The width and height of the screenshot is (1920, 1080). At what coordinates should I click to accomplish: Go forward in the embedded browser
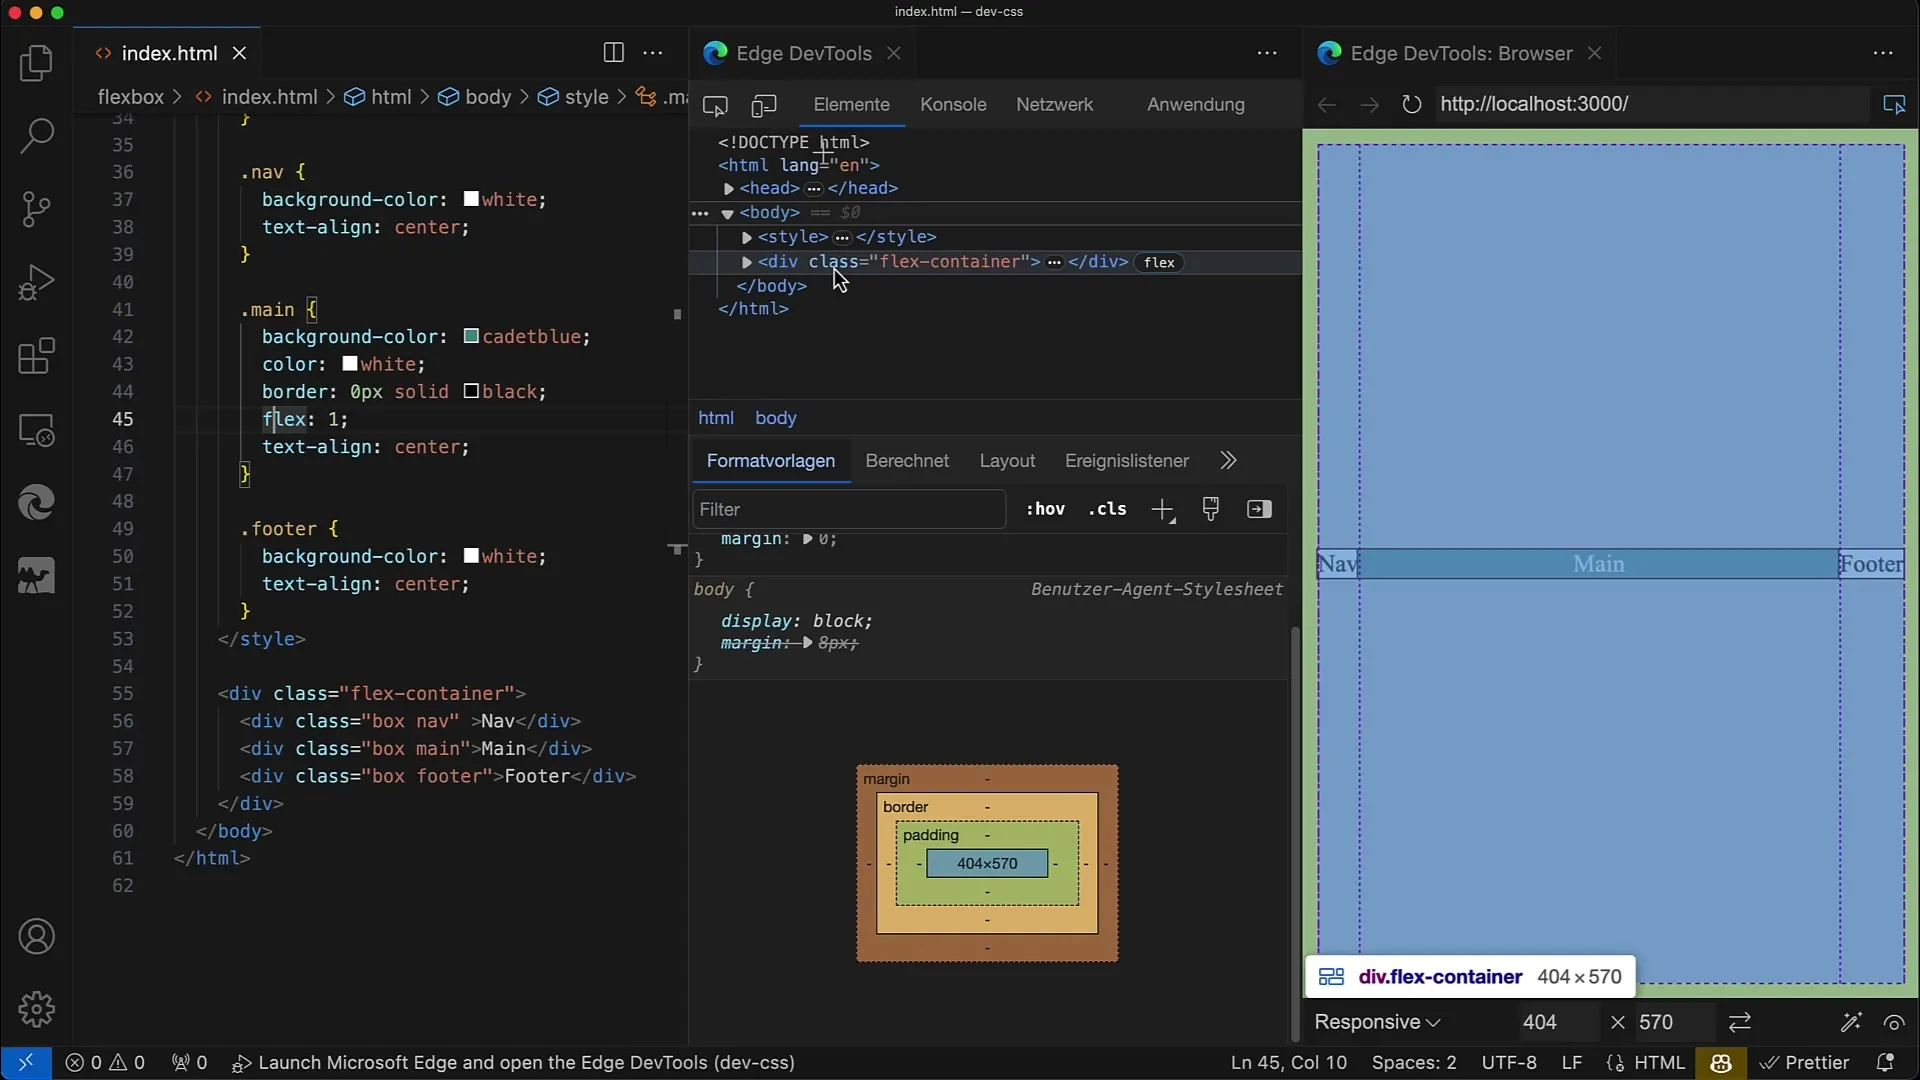pyautogui.click(x=1369, y=104)
